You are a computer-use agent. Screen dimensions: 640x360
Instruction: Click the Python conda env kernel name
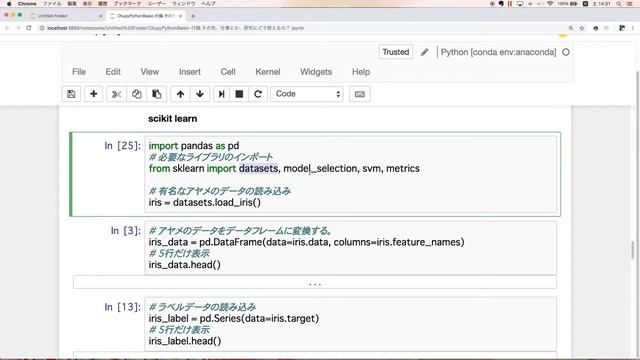(498, 52)
